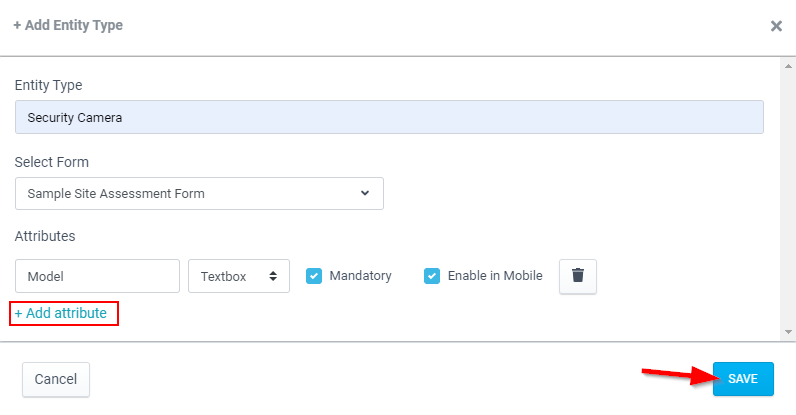
Task: Delete the Model attribute with trash icon
Action: tap(578, 276)
